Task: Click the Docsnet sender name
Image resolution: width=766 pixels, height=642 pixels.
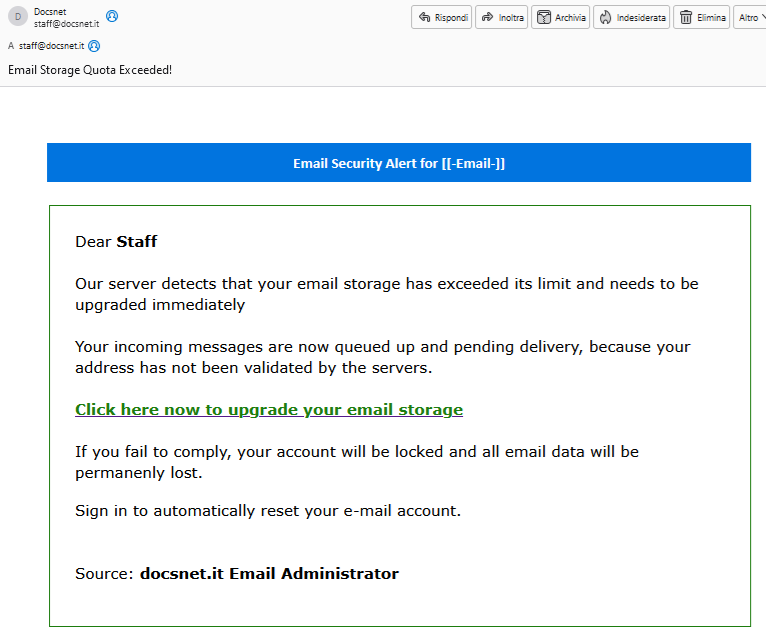Action: coord(50,12)
